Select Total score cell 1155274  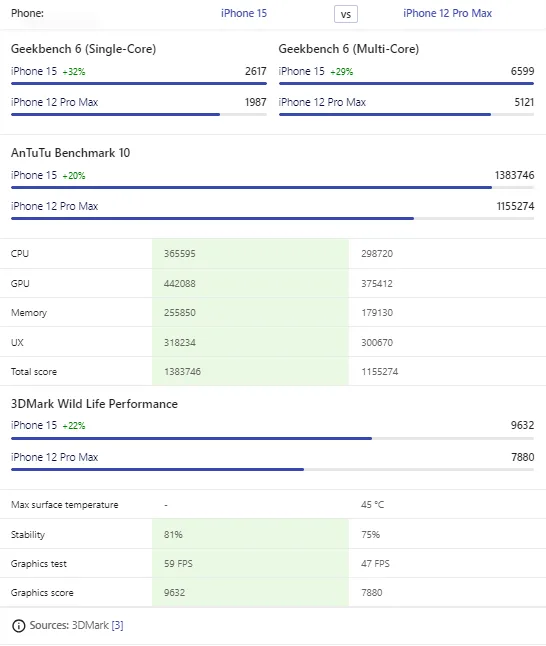click(380, 372)
